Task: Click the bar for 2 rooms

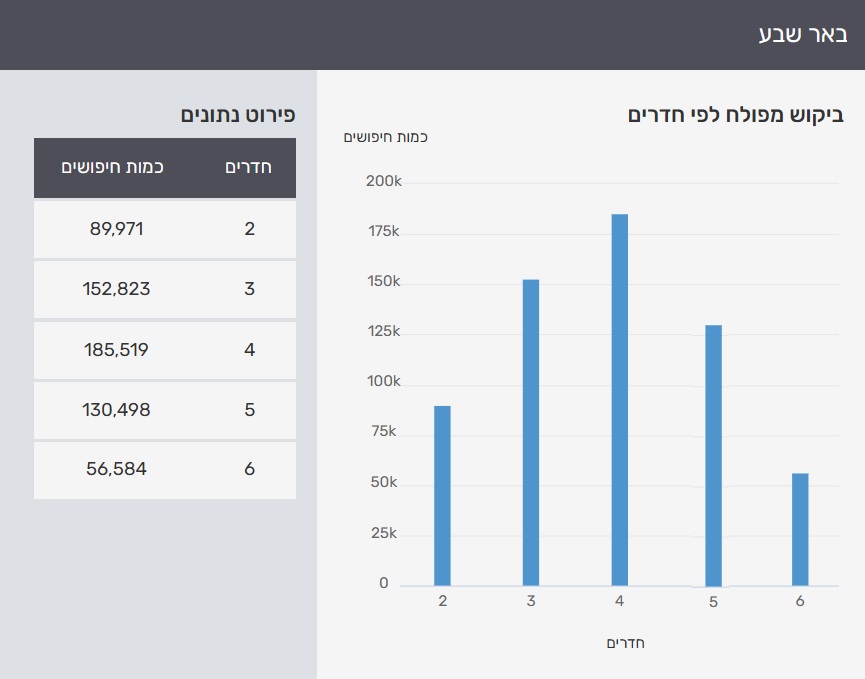Action: click(442, 495)
